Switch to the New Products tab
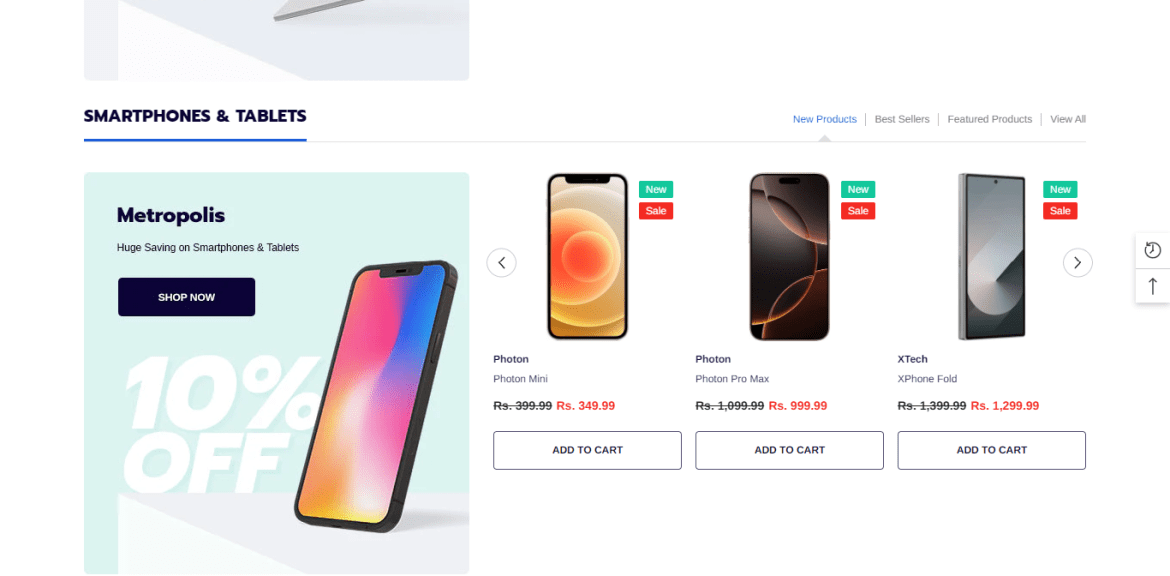Screen dimensions: 1170x576 pos(825,119)
